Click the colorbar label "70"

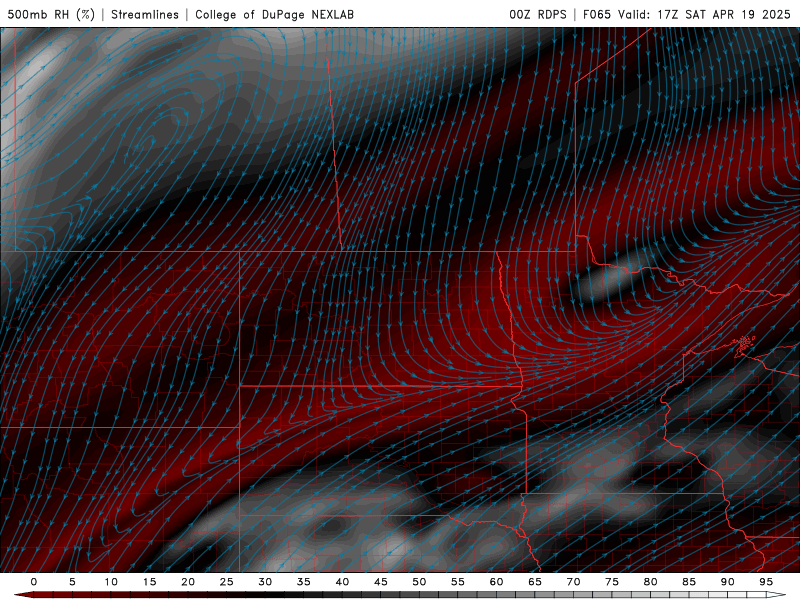573,582
